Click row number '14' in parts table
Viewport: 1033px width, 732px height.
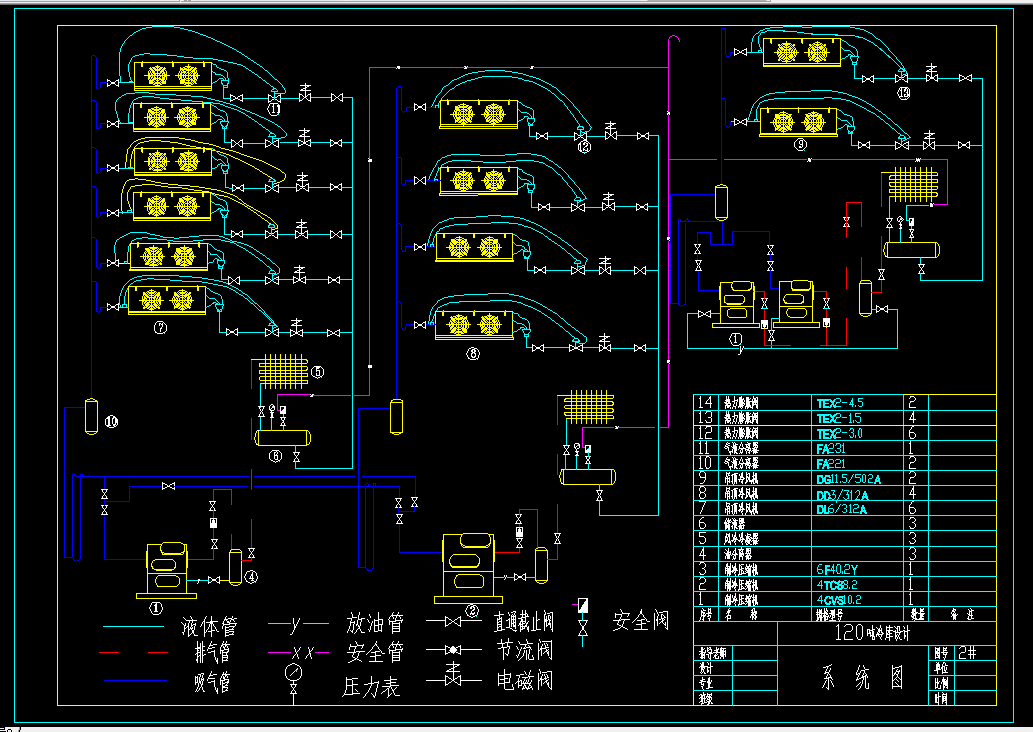tap(705, 402)
